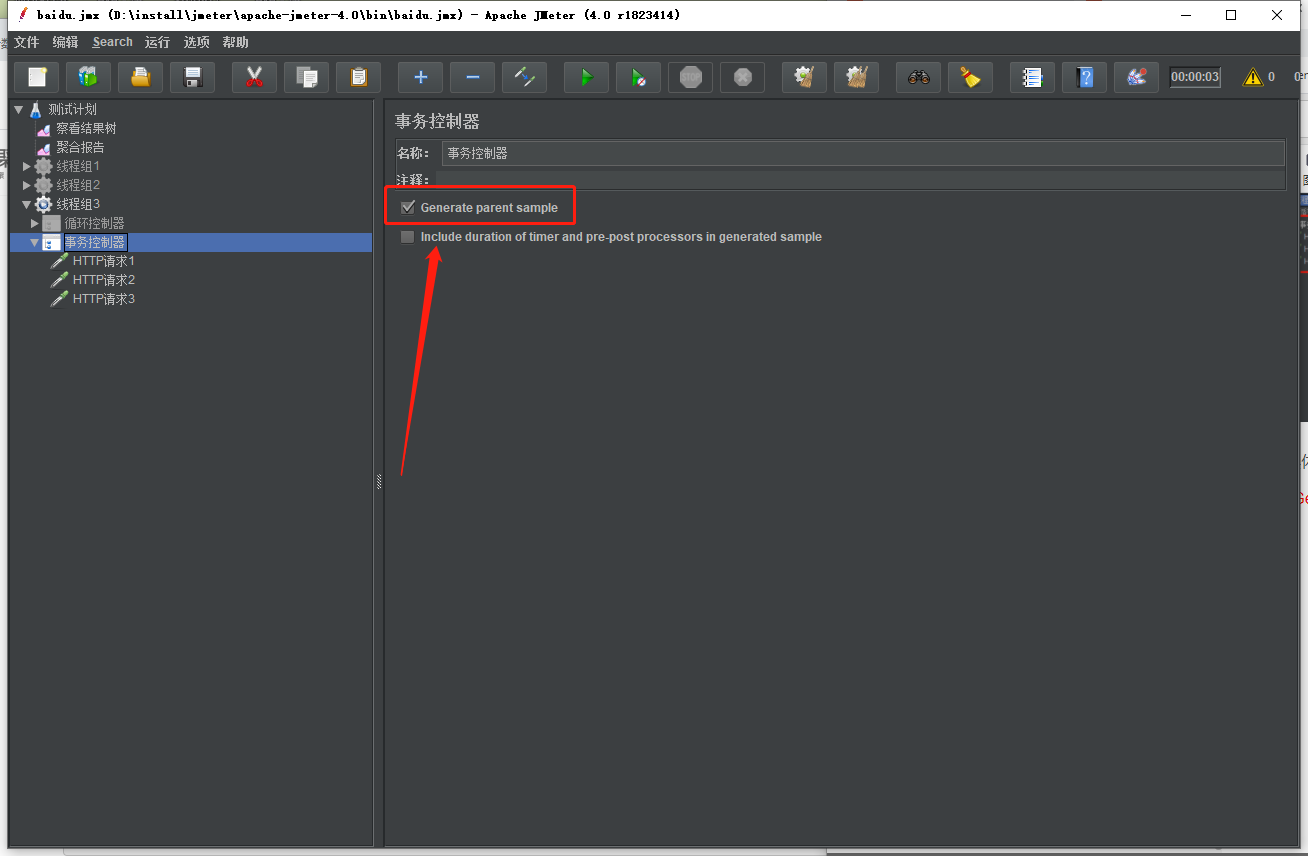Click the Search binoculars icon
This screenshot has width=1308, height=856.
[x=919, y=77]
